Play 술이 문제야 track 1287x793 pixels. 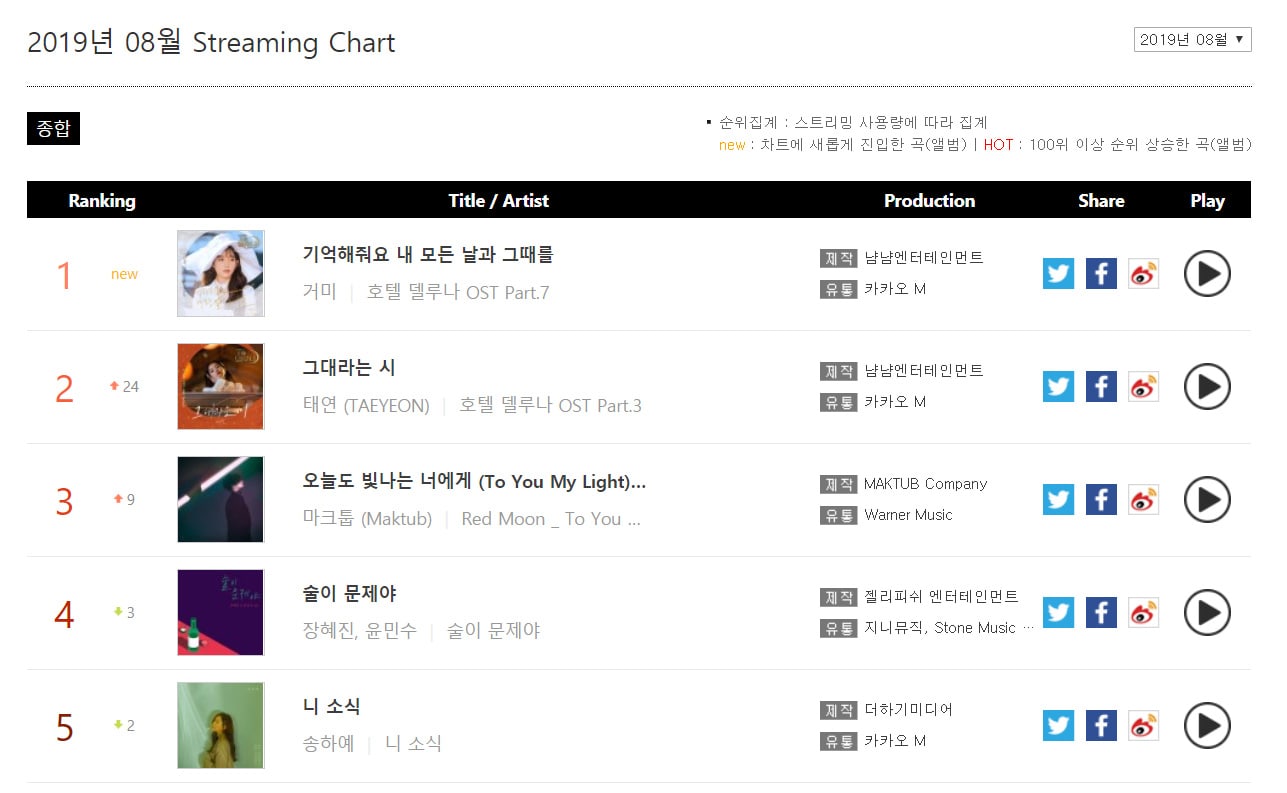point(1207,612)
